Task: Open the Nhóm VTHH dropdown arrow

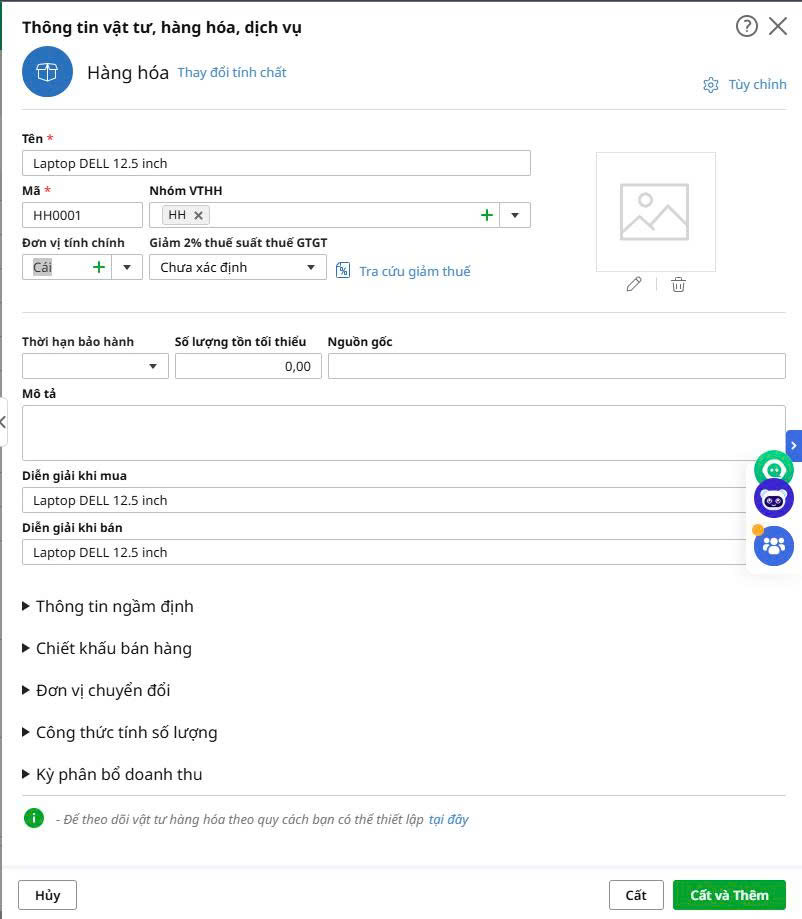Action: 515,215
